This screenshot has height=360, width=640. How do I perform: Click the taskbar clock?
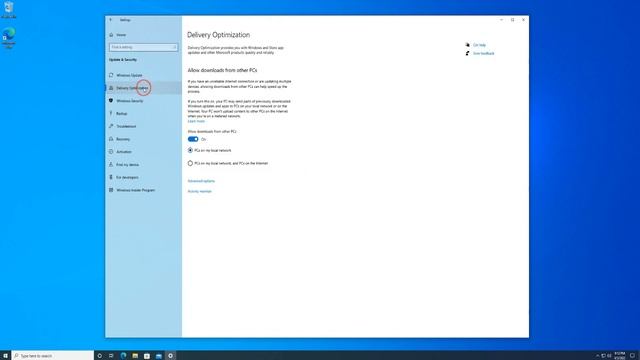pyautogui.click(x=620, y=356)
